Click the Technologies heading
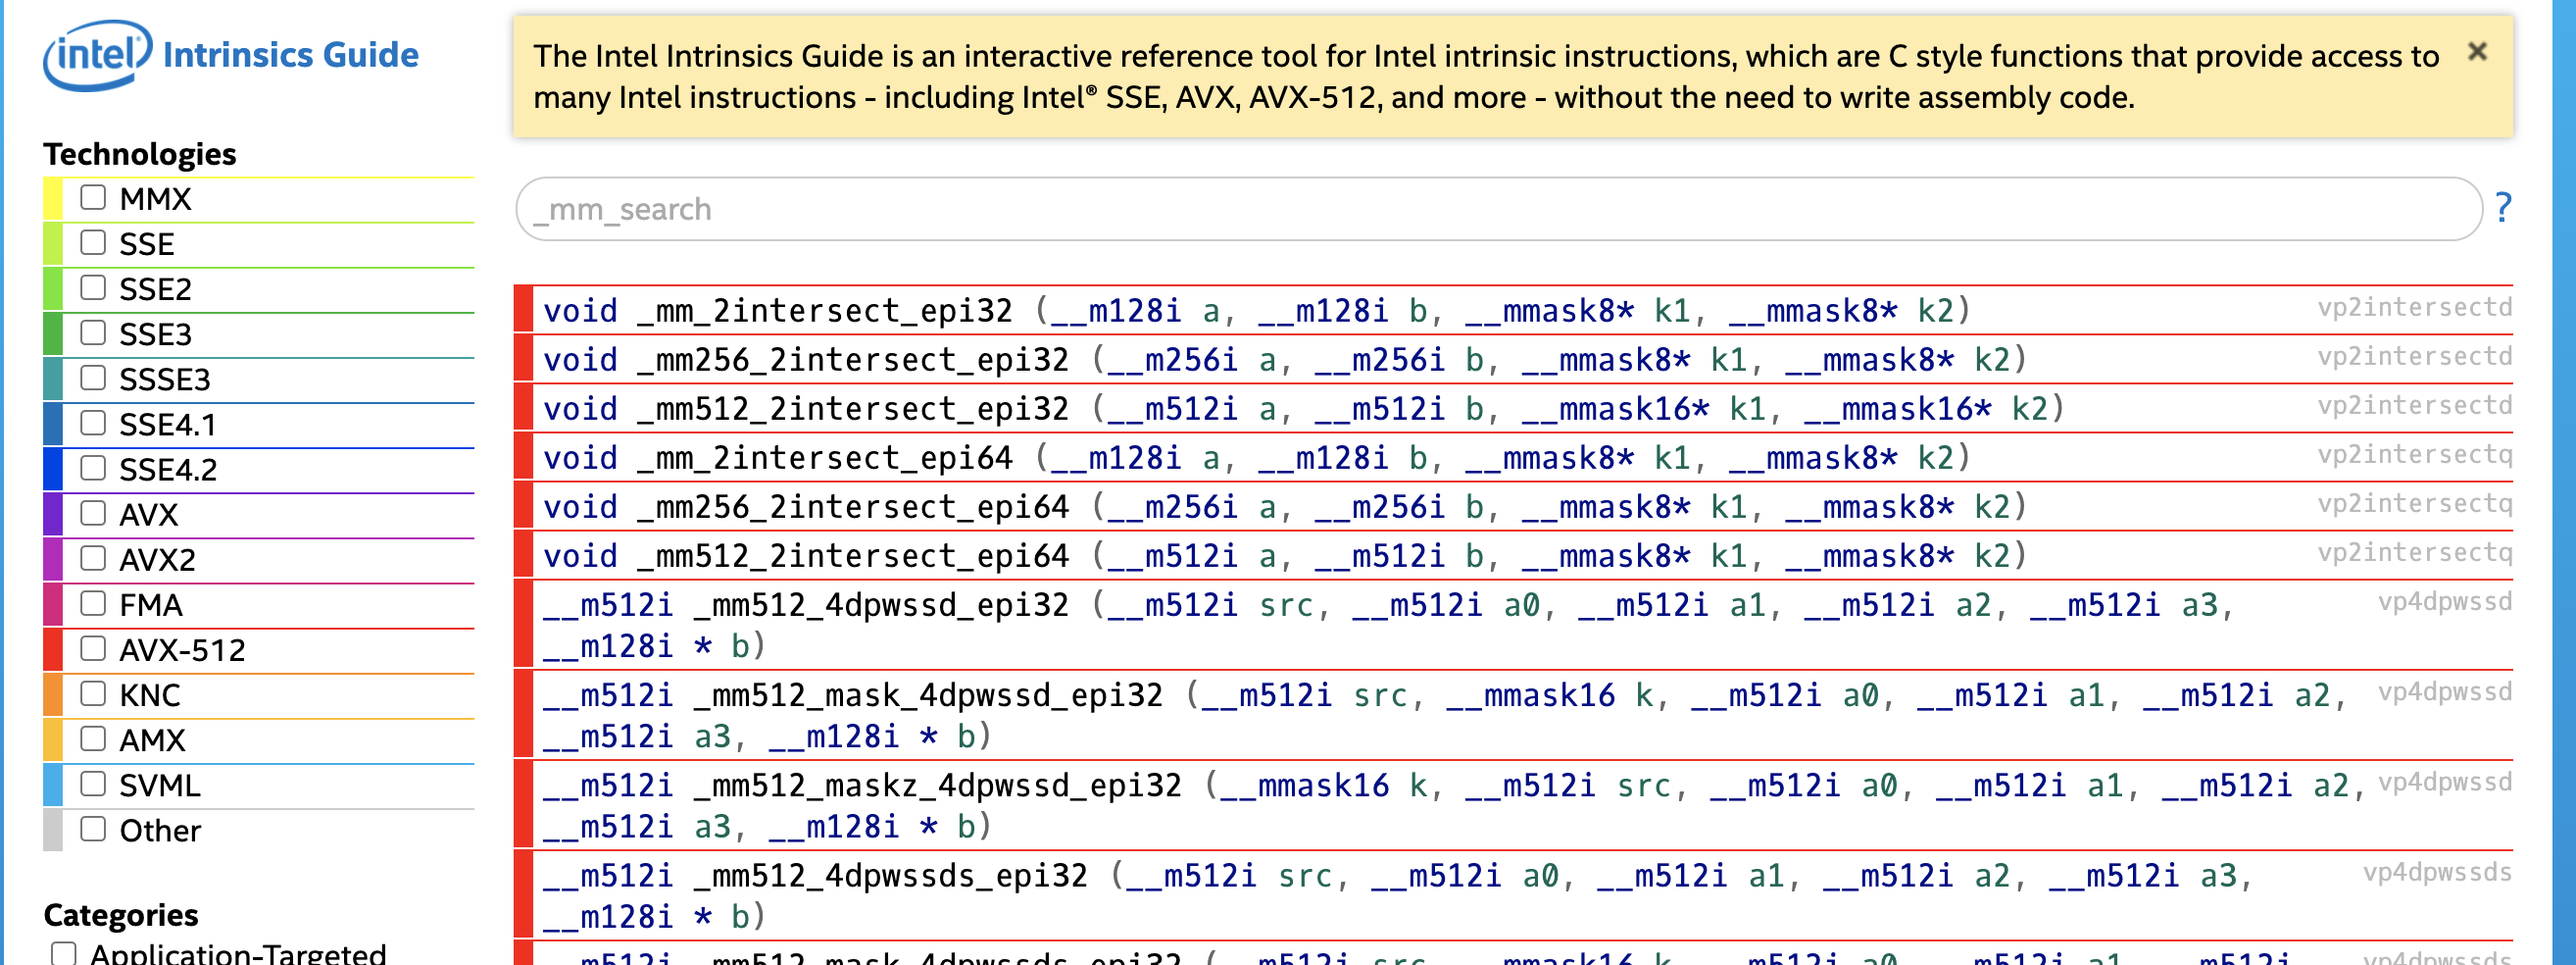Screen dimensions: 2576x965 pos(140,154)
